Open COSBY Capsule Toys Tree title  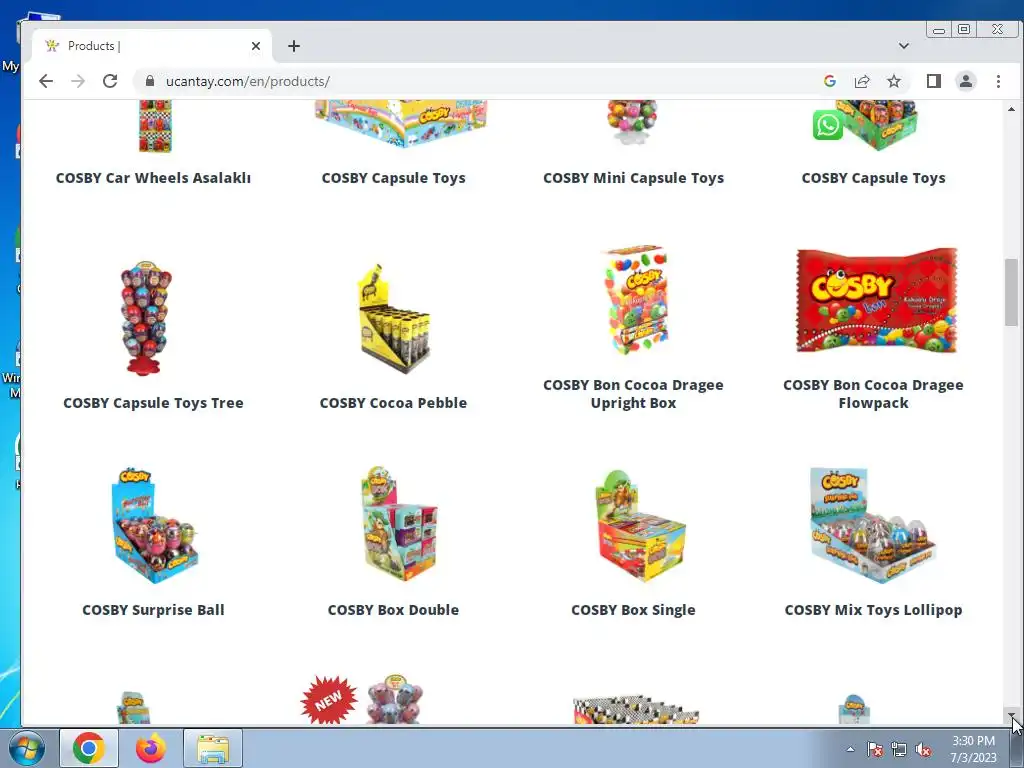(x=153, y=403)
